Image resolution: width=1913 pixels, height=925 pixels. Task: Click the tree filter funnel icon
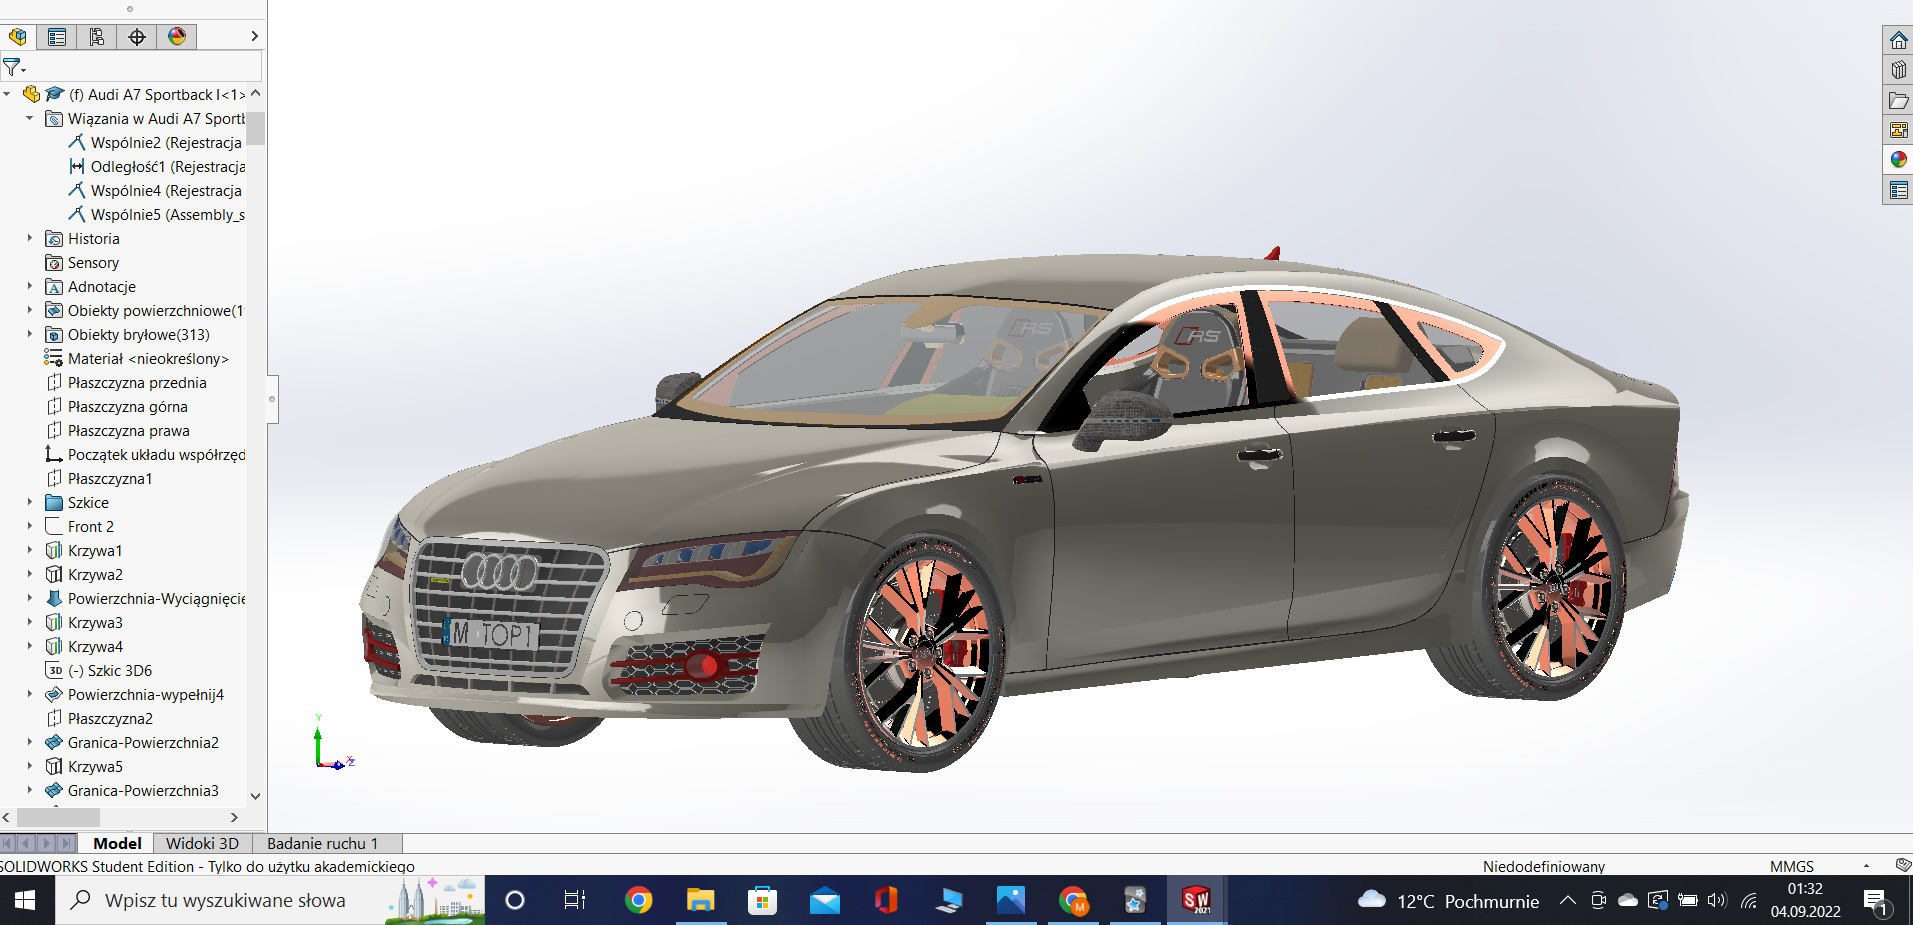point(14,67)
